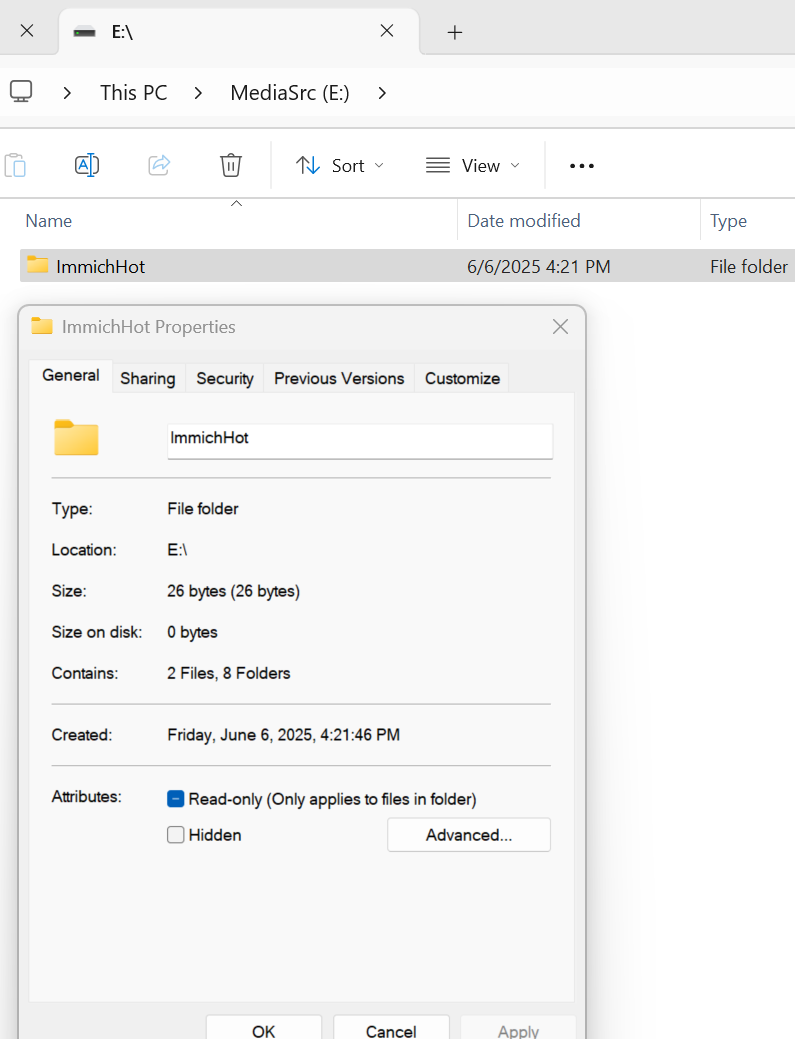
Task: Click folder icon in Properties title bar
Action: 42,326
